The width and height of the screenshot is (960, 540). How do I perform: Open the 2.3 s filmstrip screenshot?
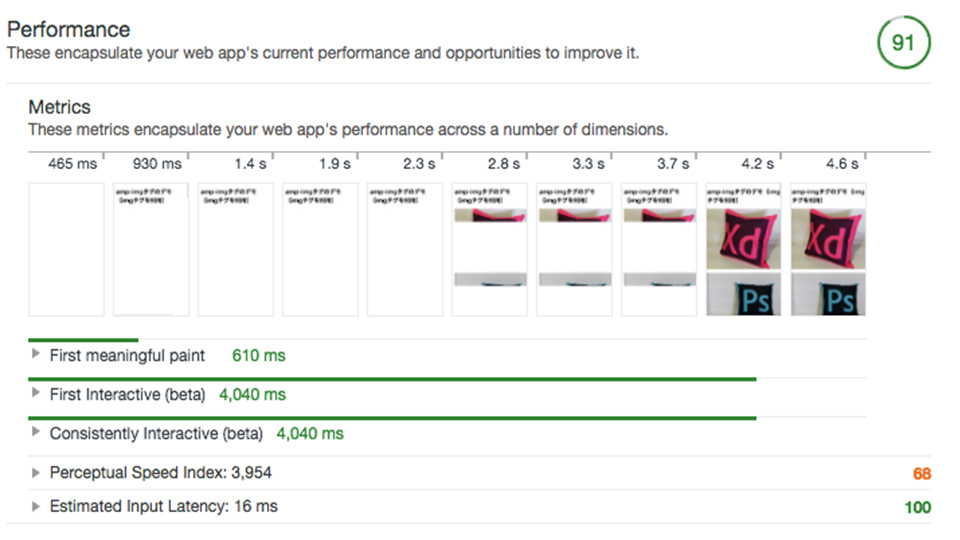click(x=405, y=249)
